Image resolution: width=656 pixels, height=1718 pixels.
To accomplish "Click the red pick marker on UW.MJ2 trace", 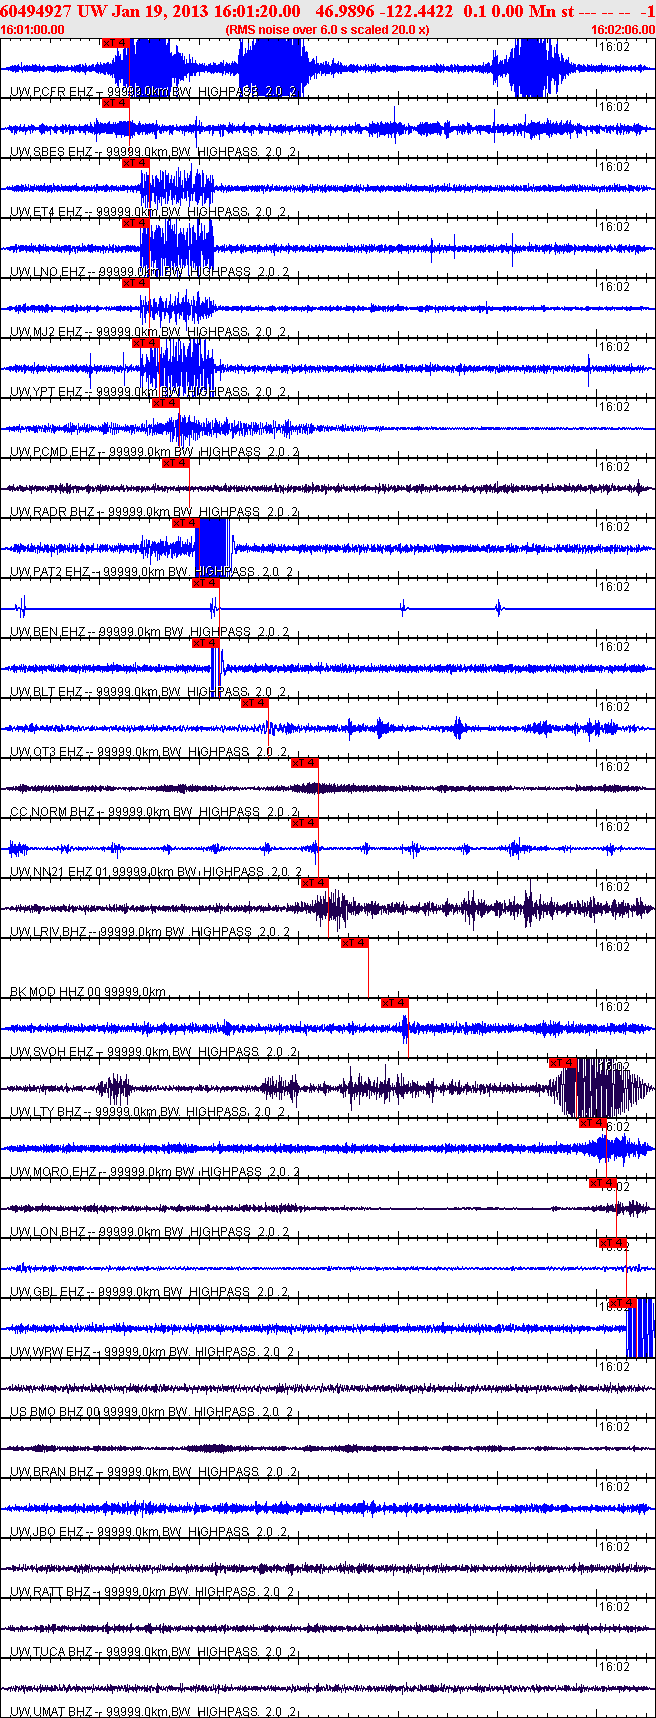I will 135,283.
